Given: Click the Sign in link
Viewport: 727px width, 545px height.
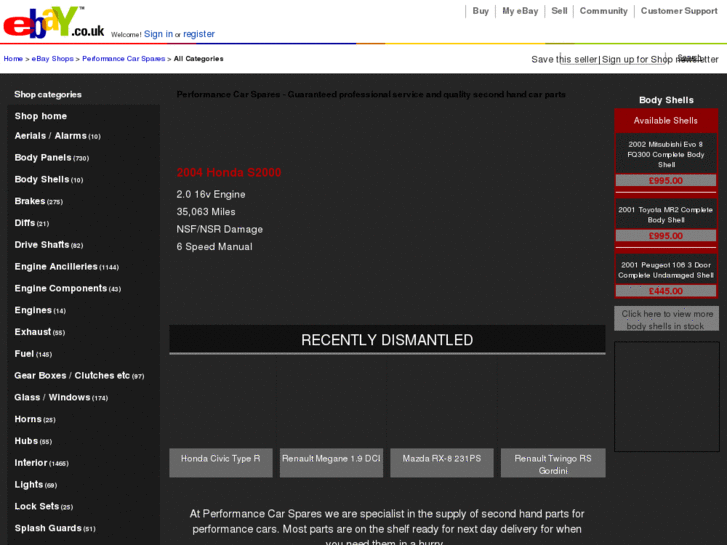Looking at the screenshot, I should [x=158, y=34].
